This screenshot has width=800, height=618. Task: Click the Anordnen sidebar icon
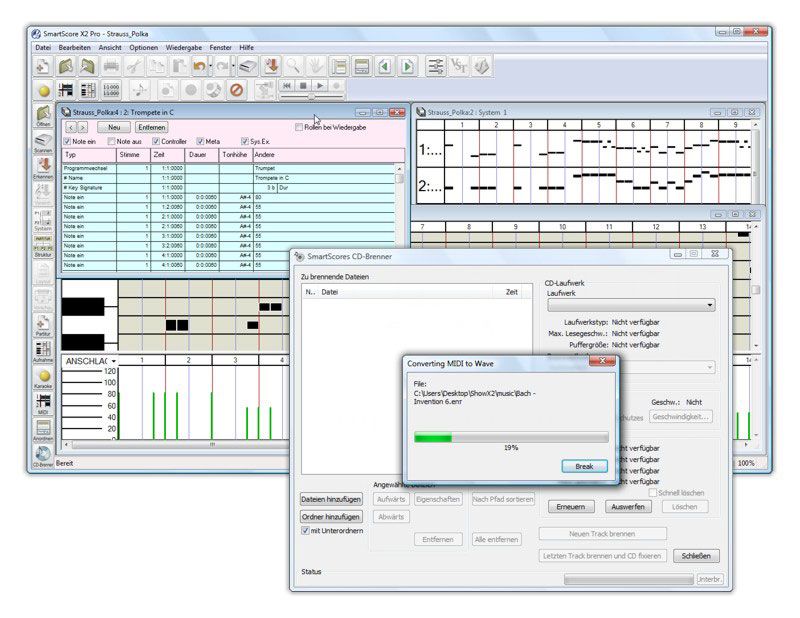(x=43, y=431)
